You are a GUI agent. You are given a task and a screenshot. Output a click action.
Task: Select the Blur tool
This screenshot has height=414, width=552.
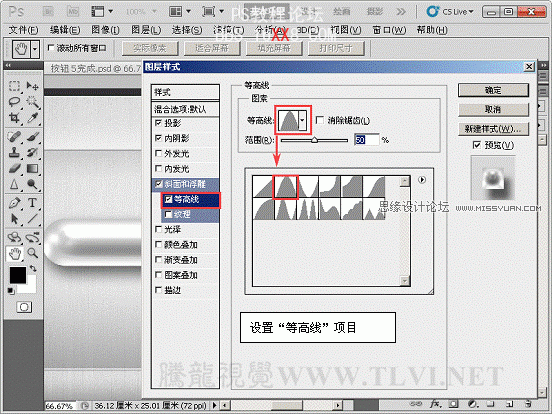coord(14,184)
